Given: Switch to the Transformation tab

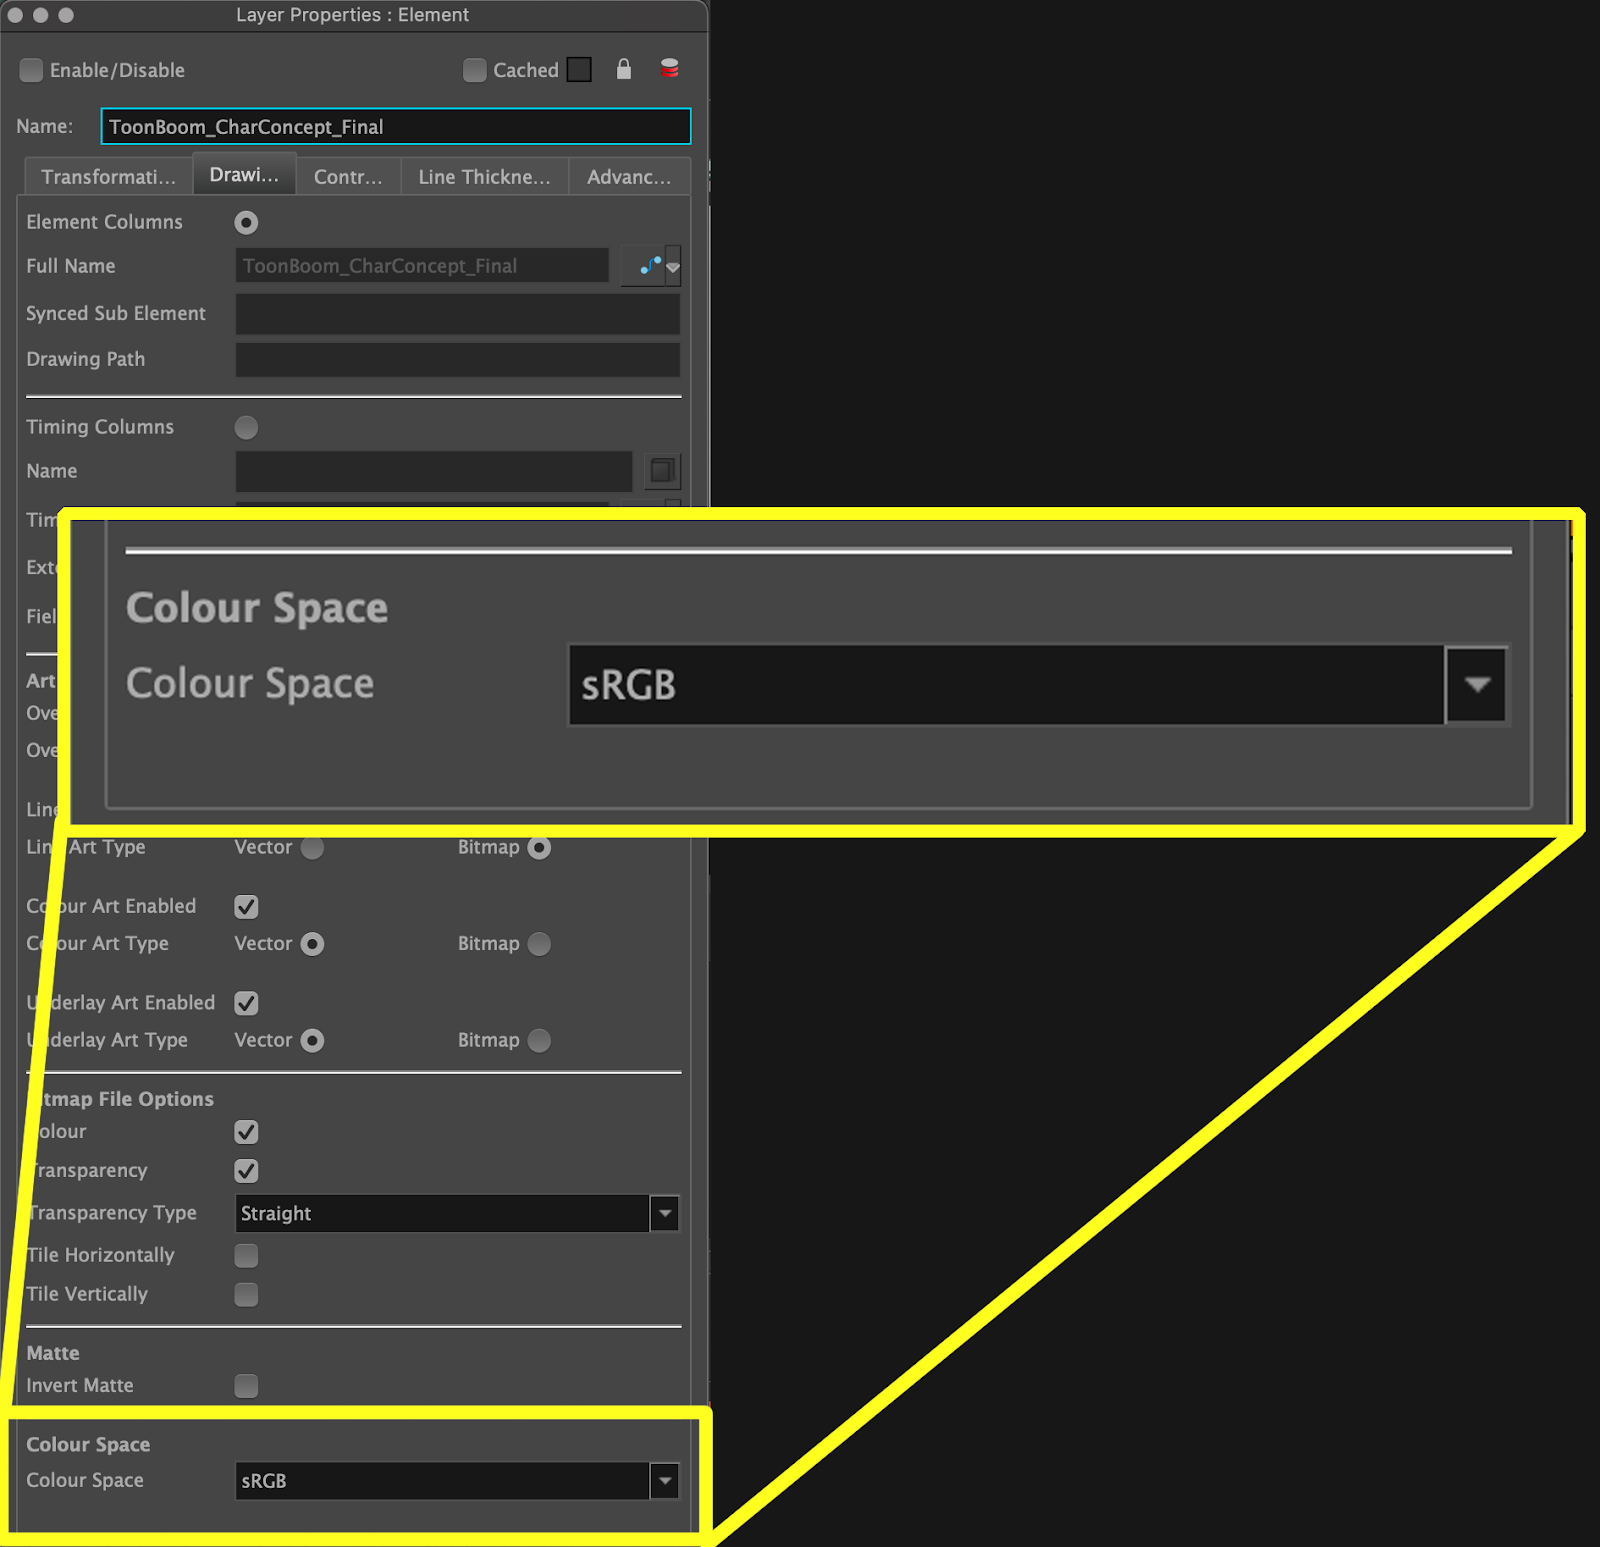Looking at the screenshot, I should pyautogui.click(x=108, y=177).
